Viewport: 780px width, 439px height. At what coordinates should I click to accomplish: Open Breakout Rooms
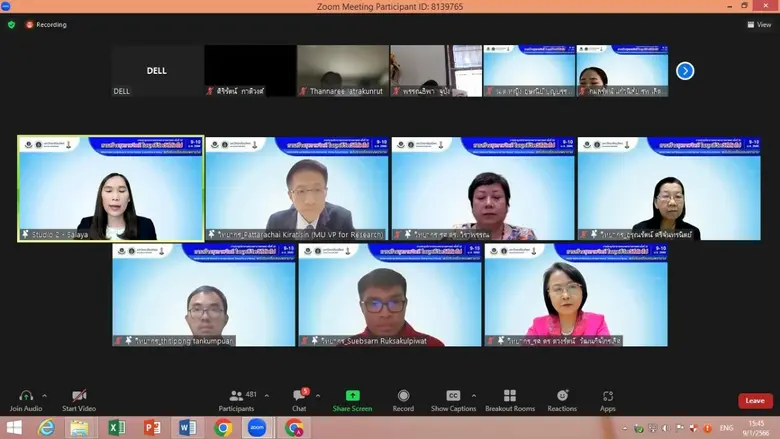(x=510, y=395)
